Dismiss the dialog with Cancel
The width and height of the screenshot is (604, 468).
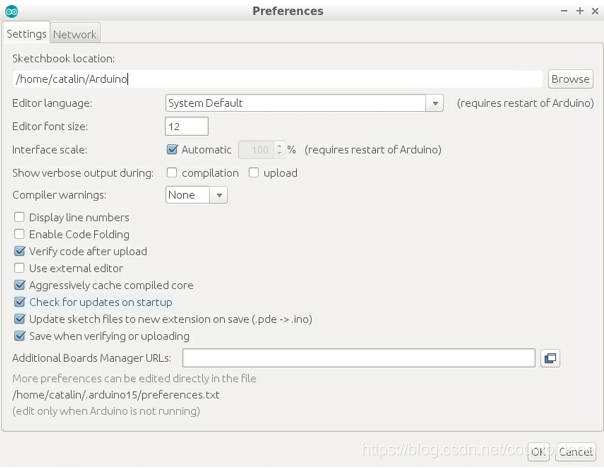pos(575,451)
